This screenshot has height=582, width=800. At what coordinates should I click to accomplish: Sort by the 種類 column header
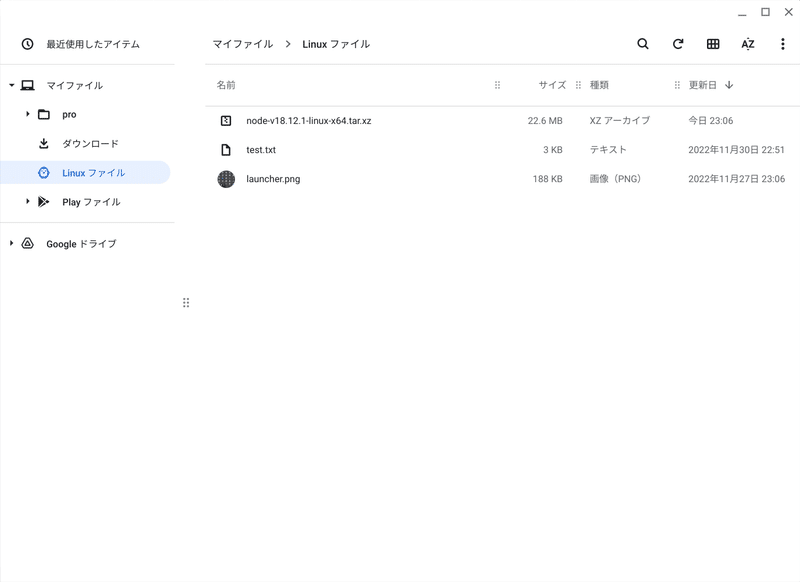(599, 85)
